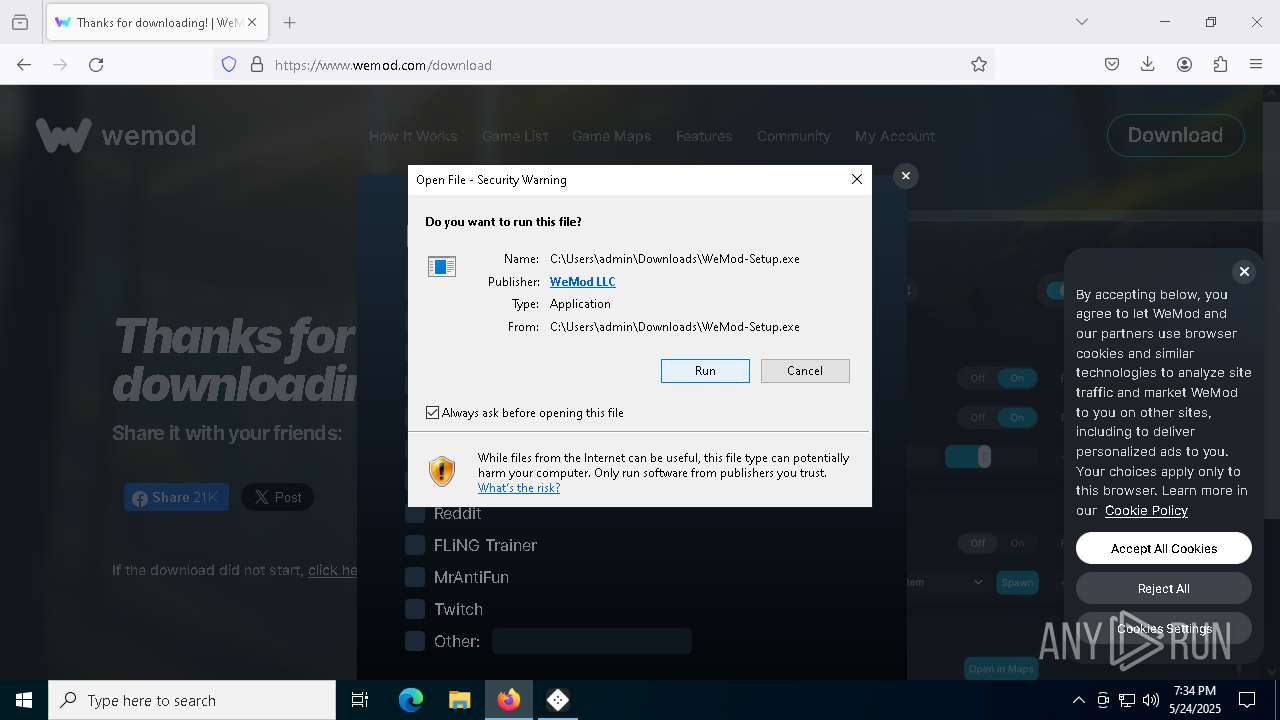The height and width of the screenshot is (720, 1280).
Task: Close the Security Warning dialog with X
Action: [x=856, y=179]
